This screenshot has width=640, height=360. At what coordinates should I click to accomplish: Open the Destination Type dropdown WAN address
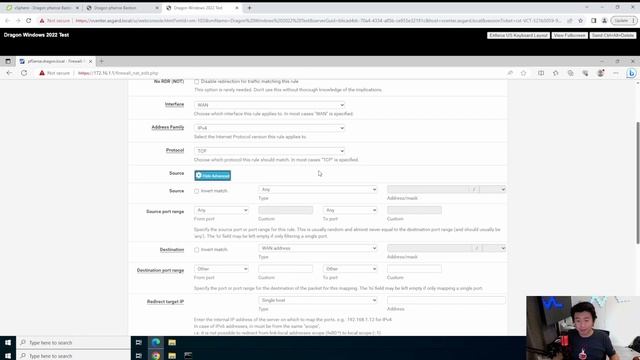click(x=318, y=248)
